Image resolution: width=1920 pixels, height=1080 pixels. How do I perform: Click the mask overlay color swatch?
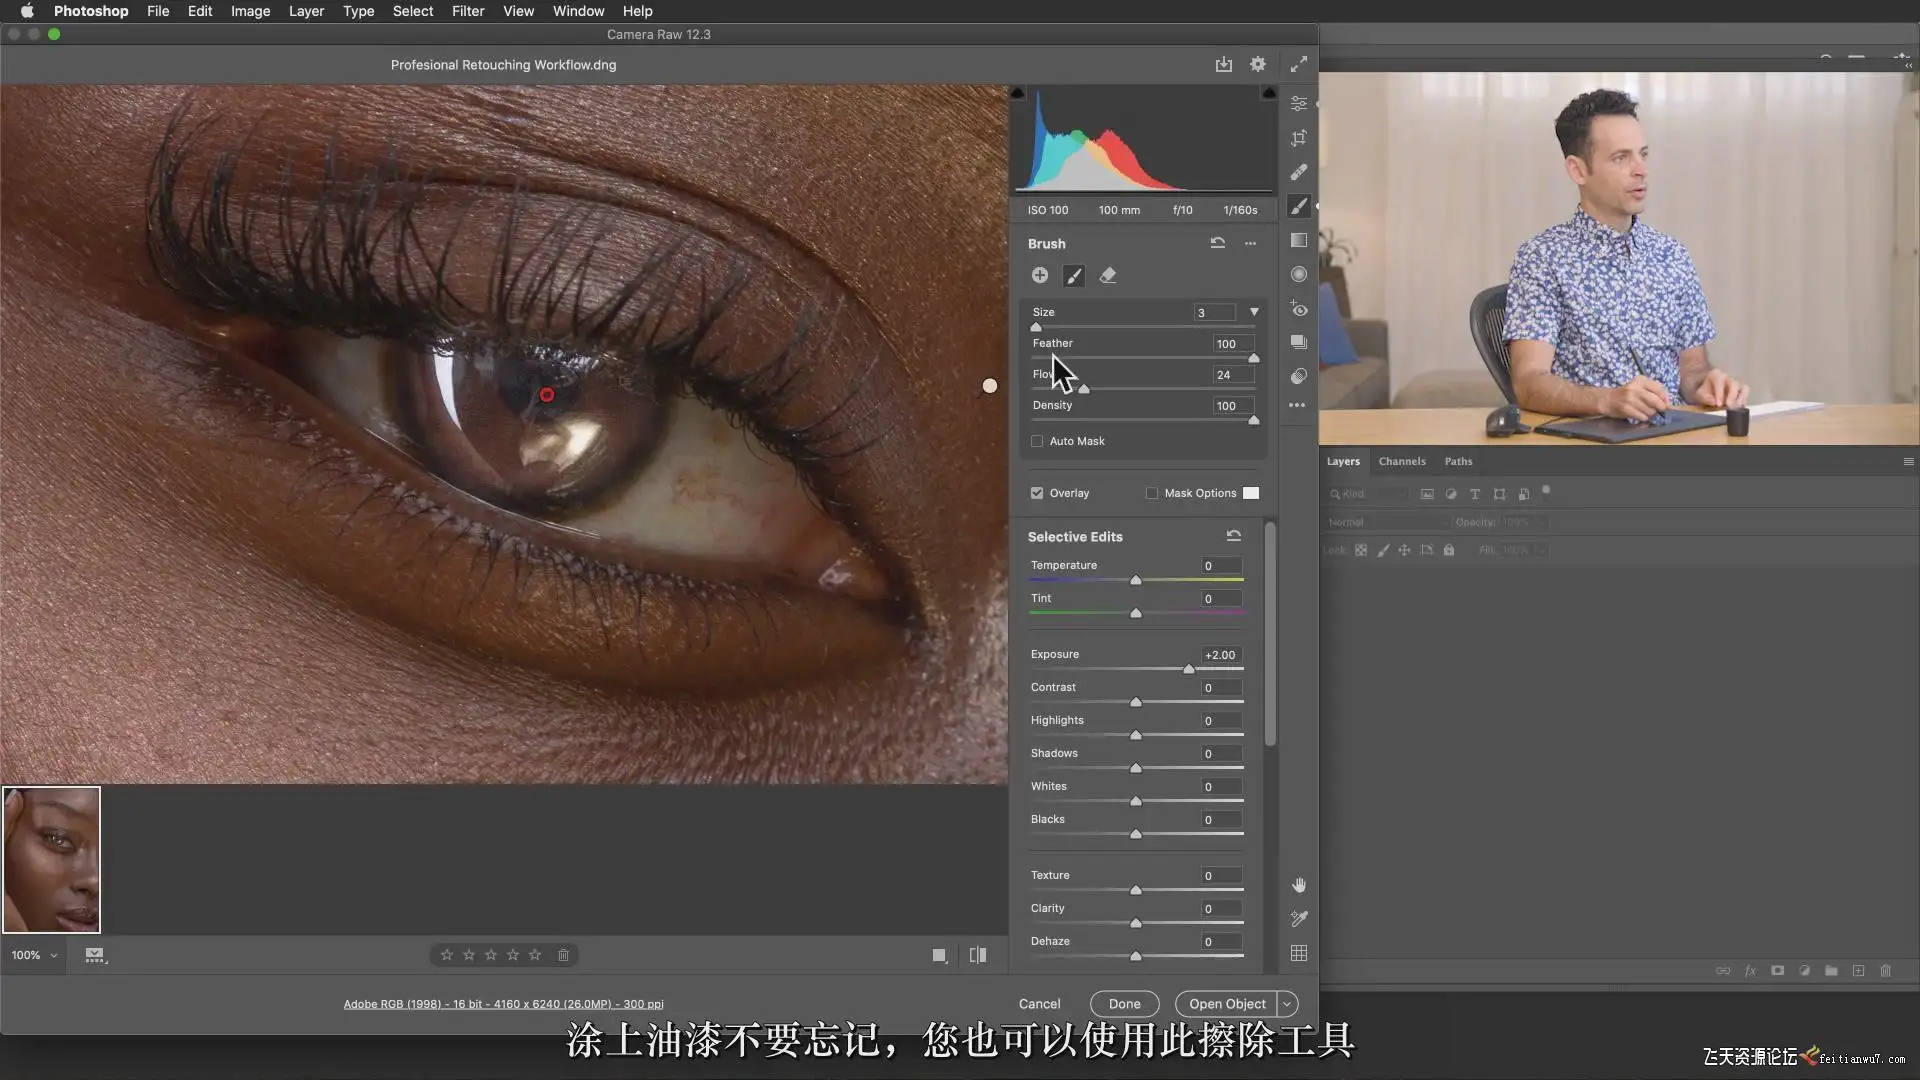coord(1251,493)
